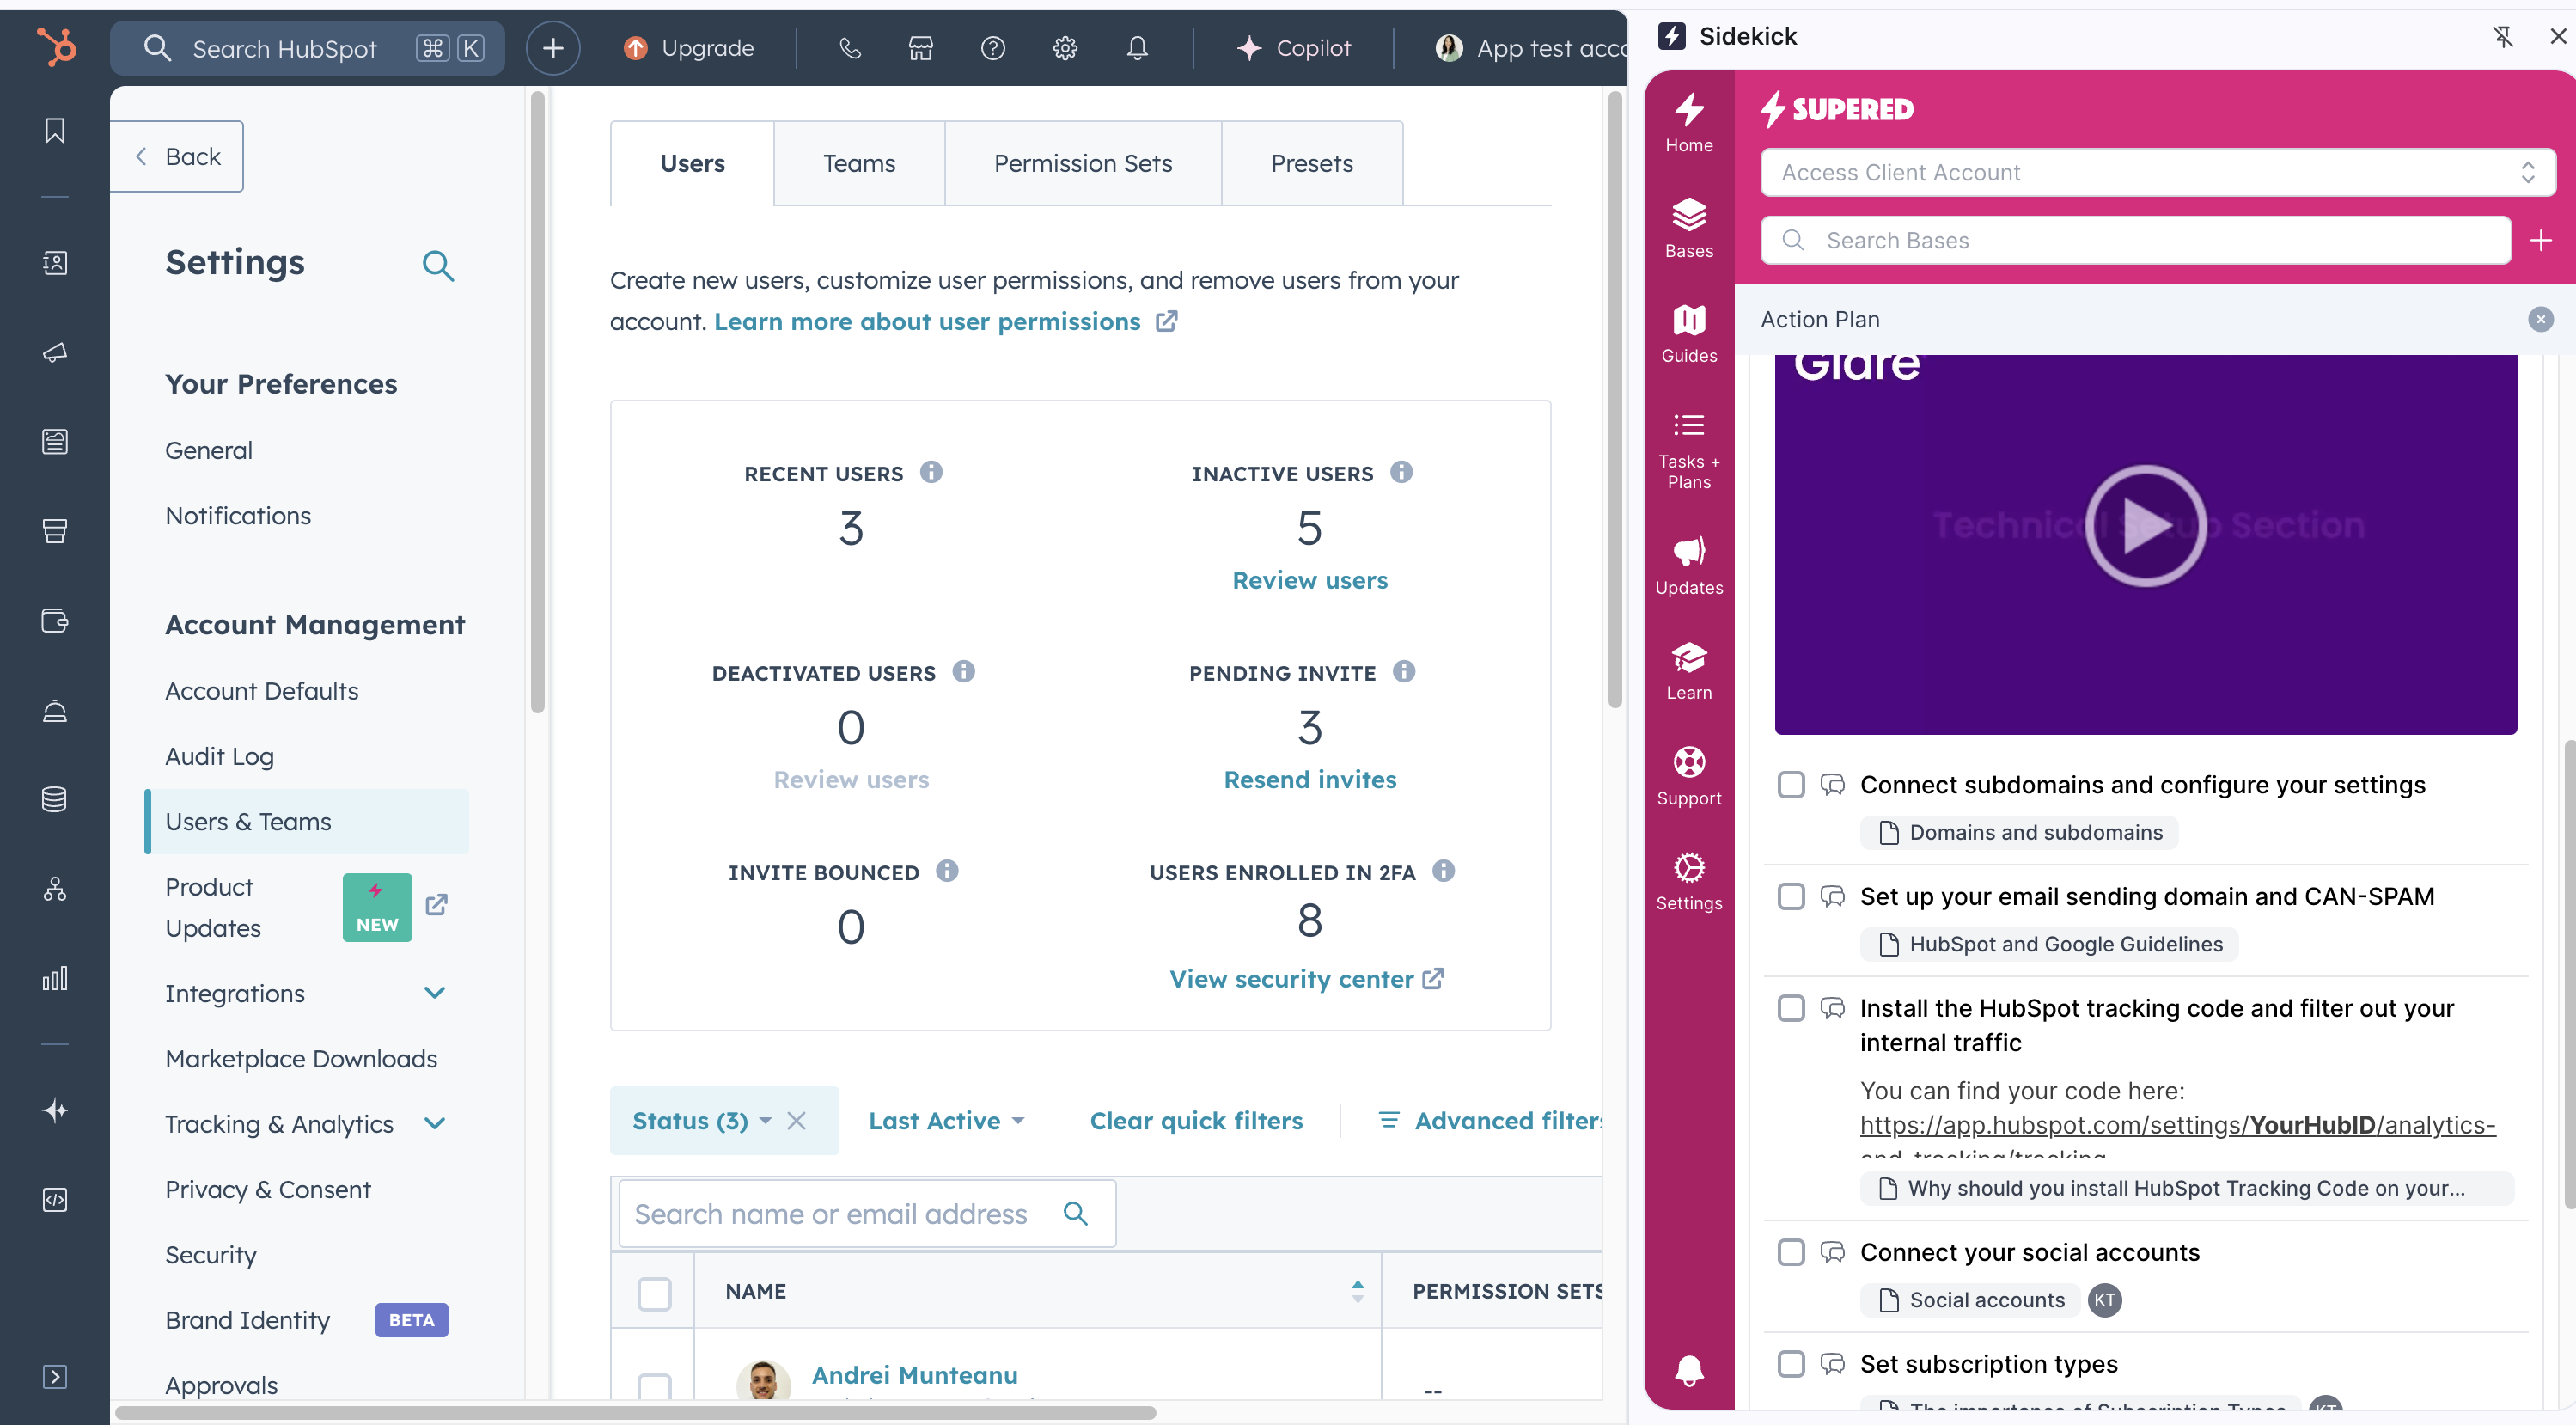The image size is (2576, 1425).
Task: Switch to the Teams tab
Action: click(859, 163)
